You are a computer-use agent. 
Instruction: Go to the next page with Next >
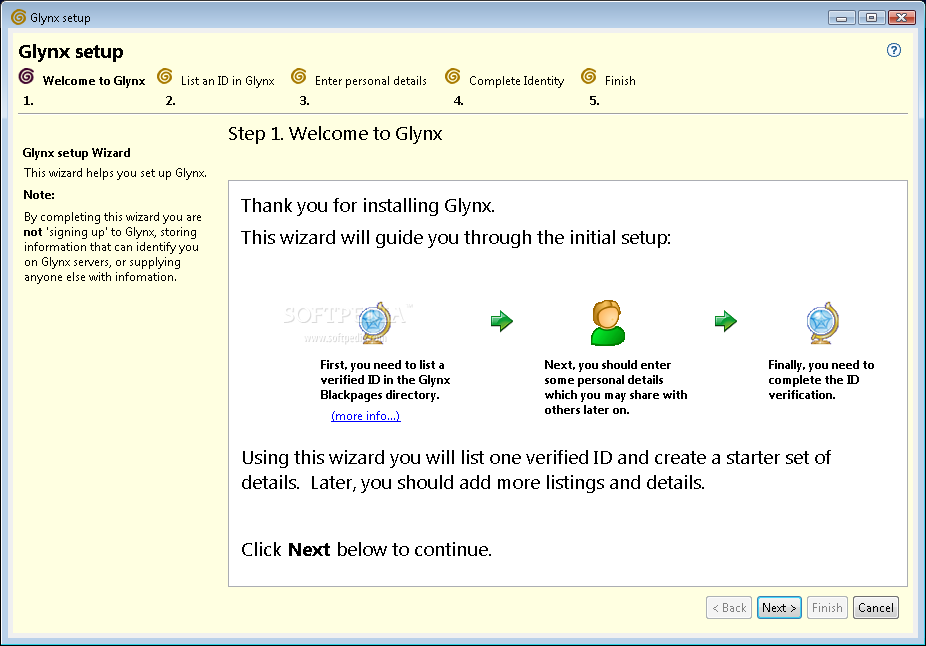tap(779, 608)
